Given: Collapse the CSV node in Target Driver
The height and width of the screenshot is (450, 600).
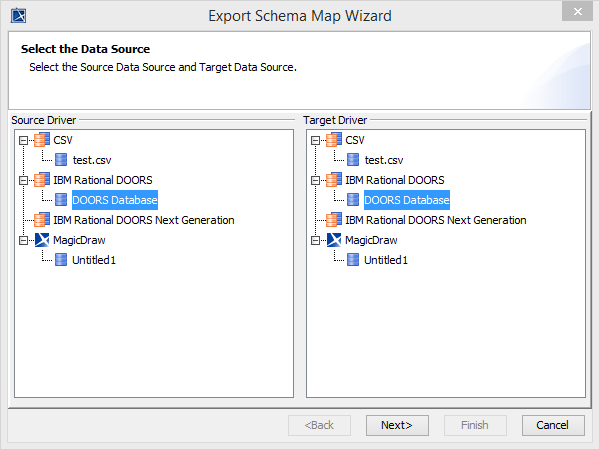Looking at the screenshot, I should coord(316,140).
